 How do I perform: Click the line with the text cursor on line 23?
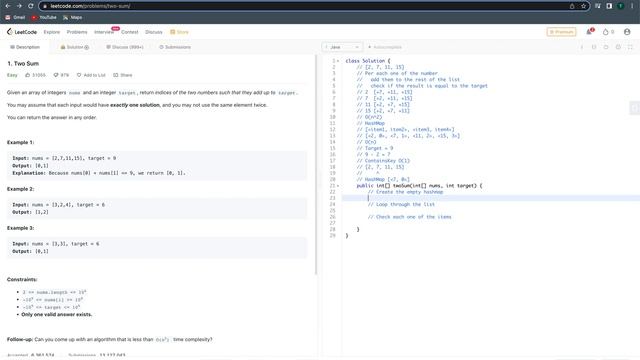(491, 198)
